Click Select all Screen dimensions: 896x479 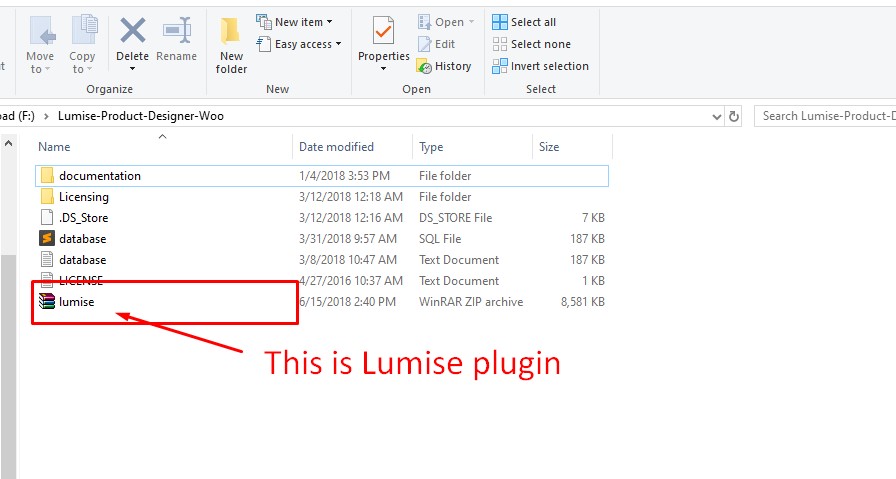[x=523, y=22]
